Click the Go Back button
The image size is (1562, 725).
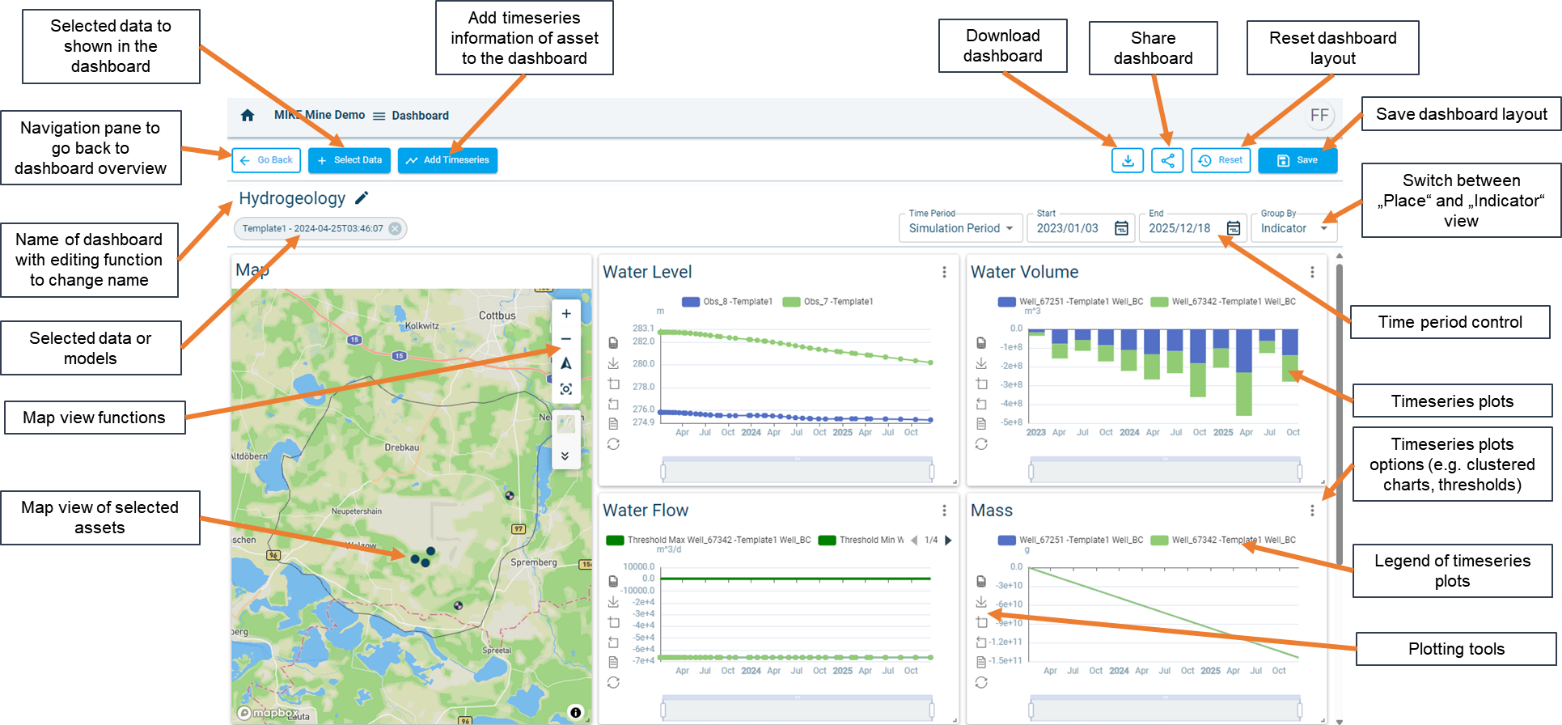[x=266, y=160]
